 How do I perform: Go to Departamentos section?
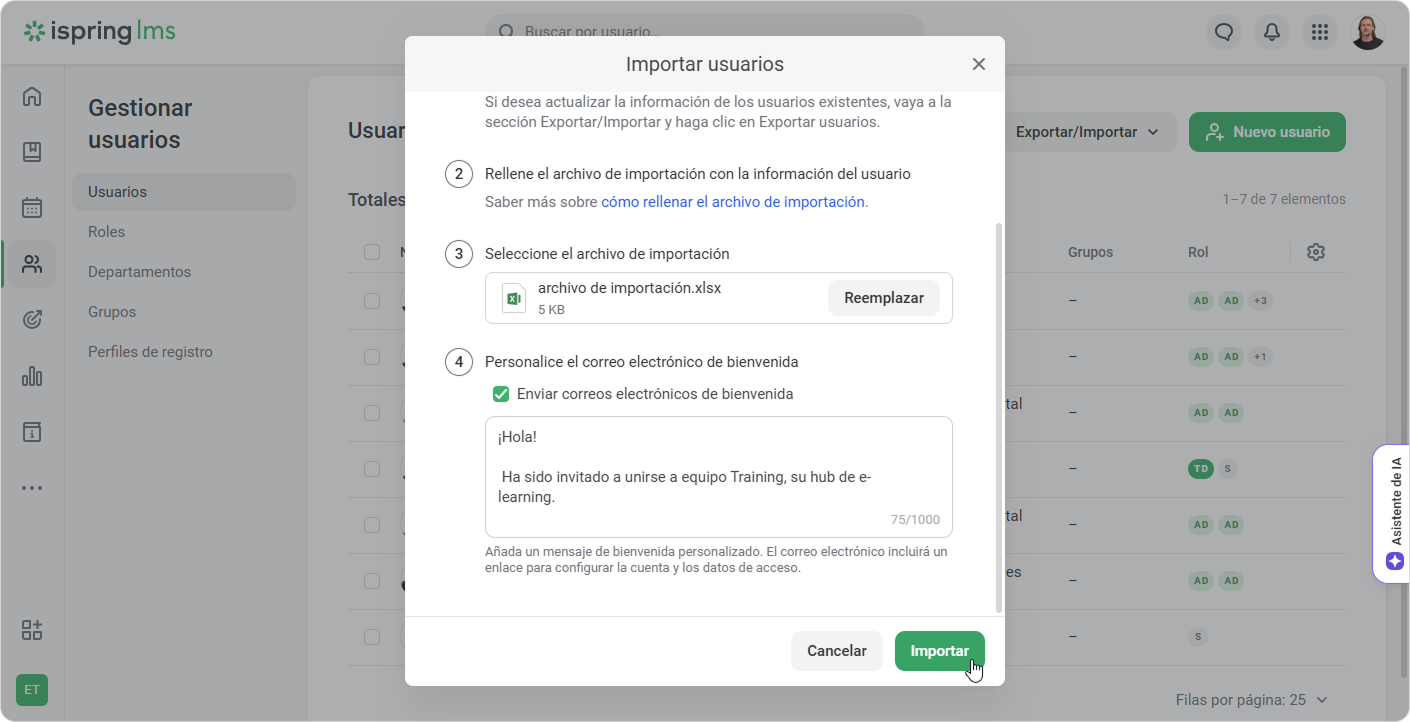click(139, 272)
